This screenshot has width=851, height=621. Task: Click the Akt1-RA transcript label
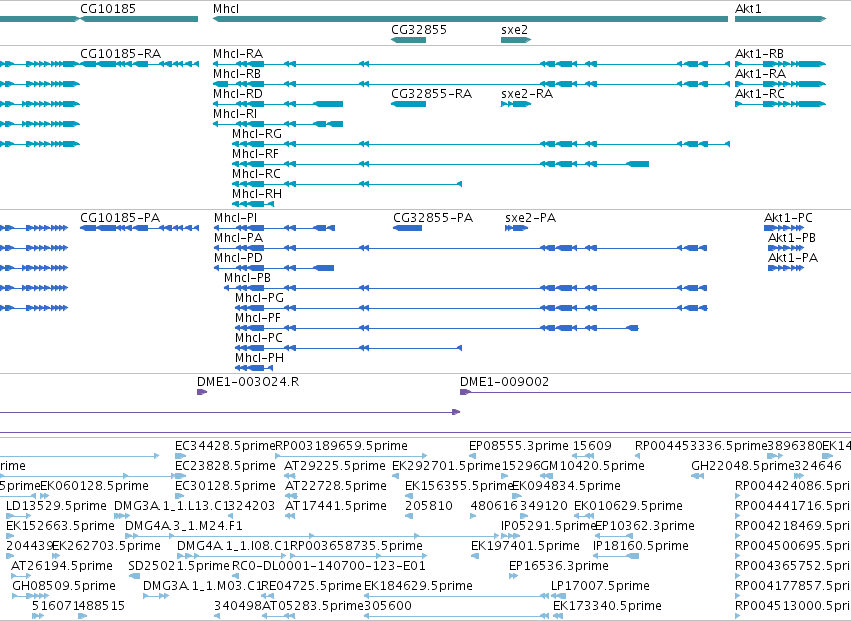click(760, 74)
